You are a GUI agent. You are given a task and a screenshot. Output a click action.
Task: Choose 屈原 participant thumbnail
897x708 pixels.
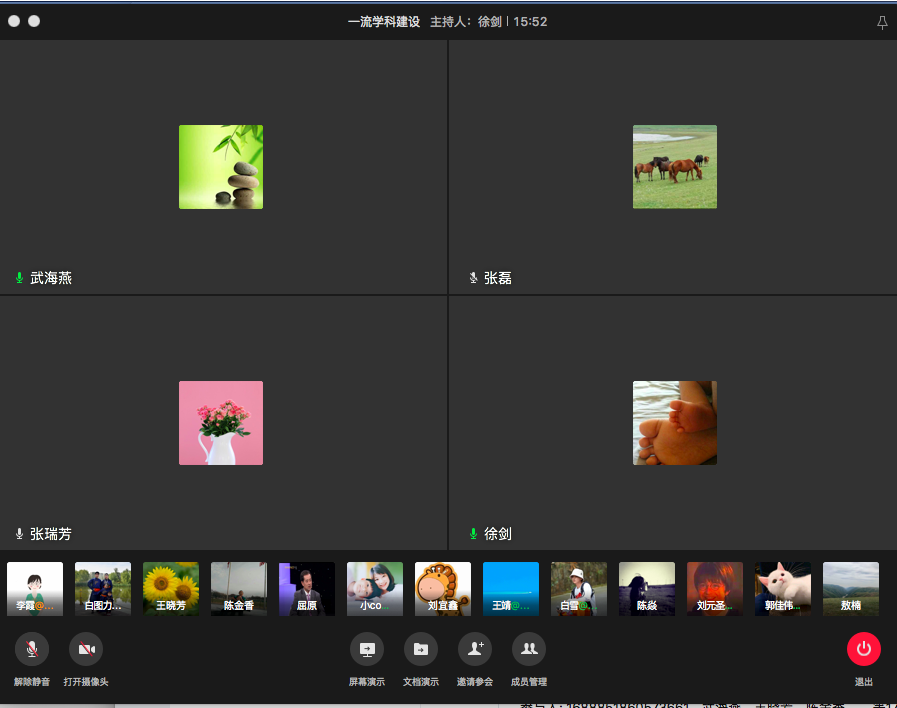(x=307, y=589)
